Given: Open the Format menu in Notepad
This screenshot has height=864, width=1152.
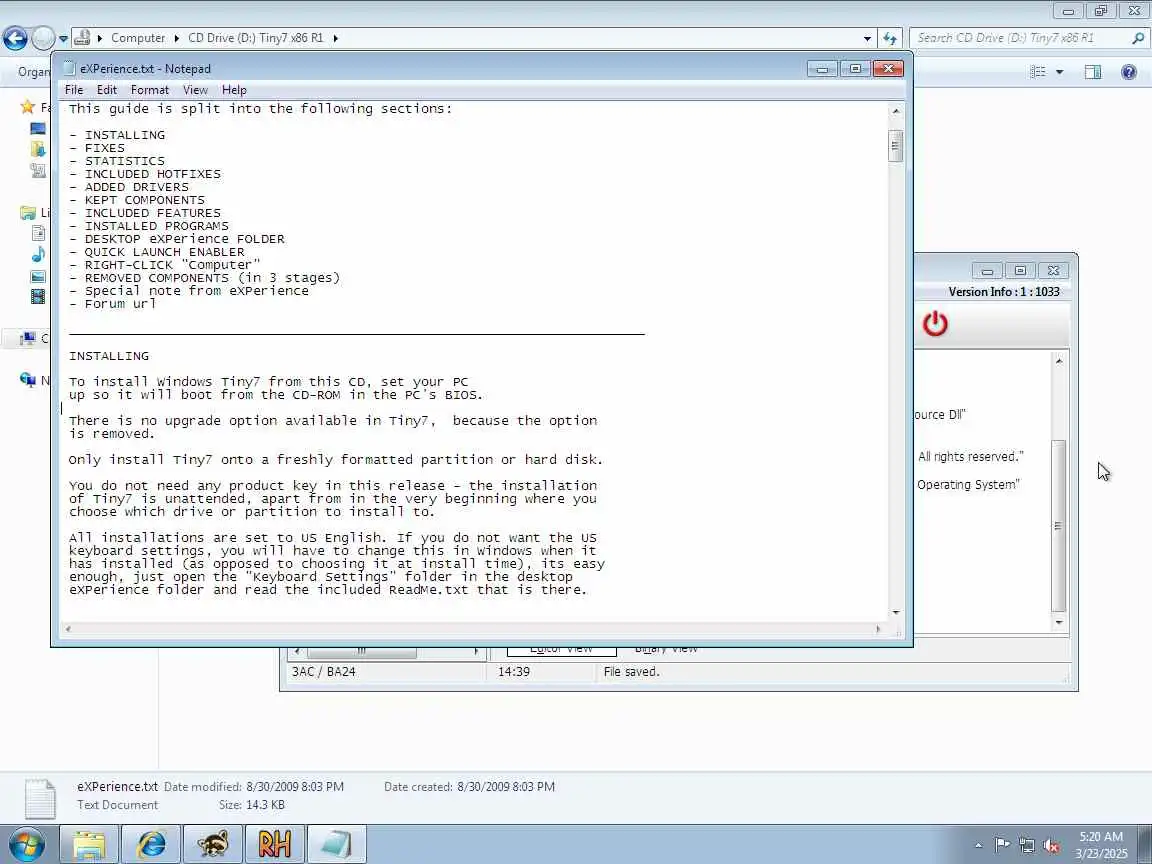Looking at the screenshot, I should [150, 90].
